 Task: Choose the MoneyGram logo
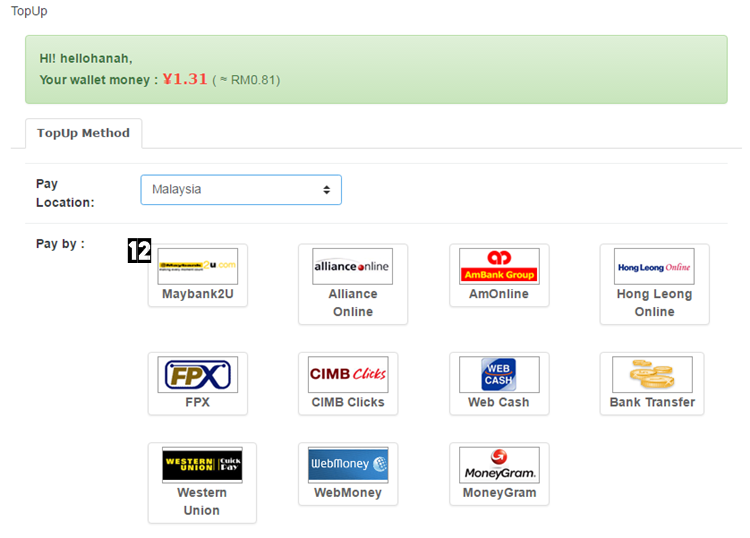(x=499, y=464)
